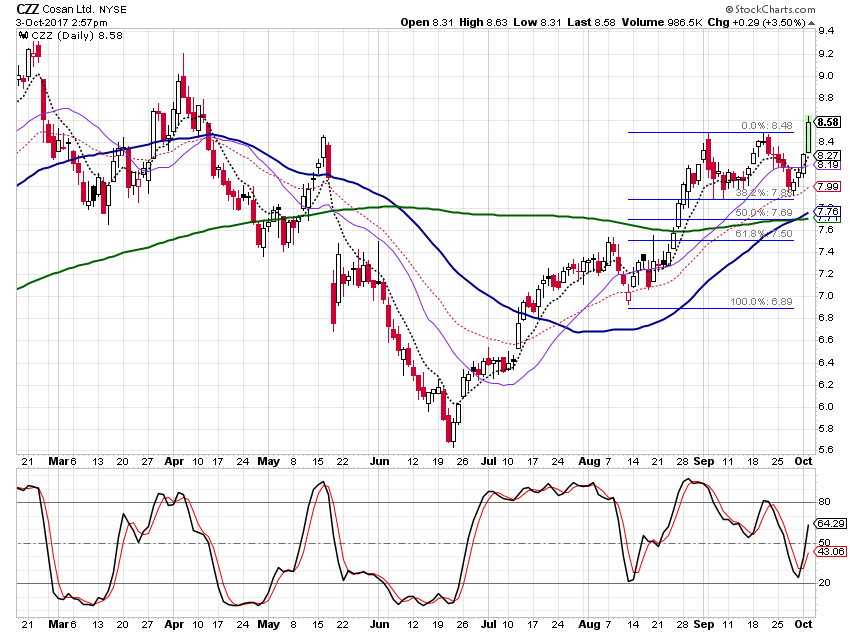Image resolution: width=850 pixels, height=633 pixels.
Task: Click the Fibonacci label 50.0%: 7.69
Action: click(764, 213)
